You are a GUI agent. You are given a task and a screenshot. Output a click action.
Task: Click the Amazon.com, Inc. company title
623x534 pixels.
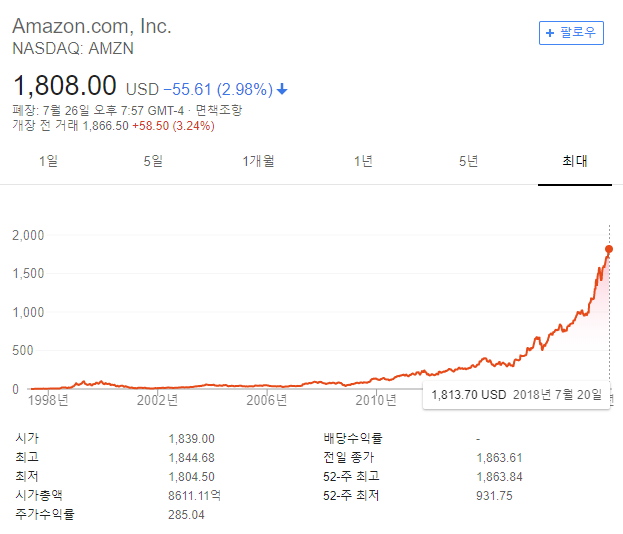92,26
